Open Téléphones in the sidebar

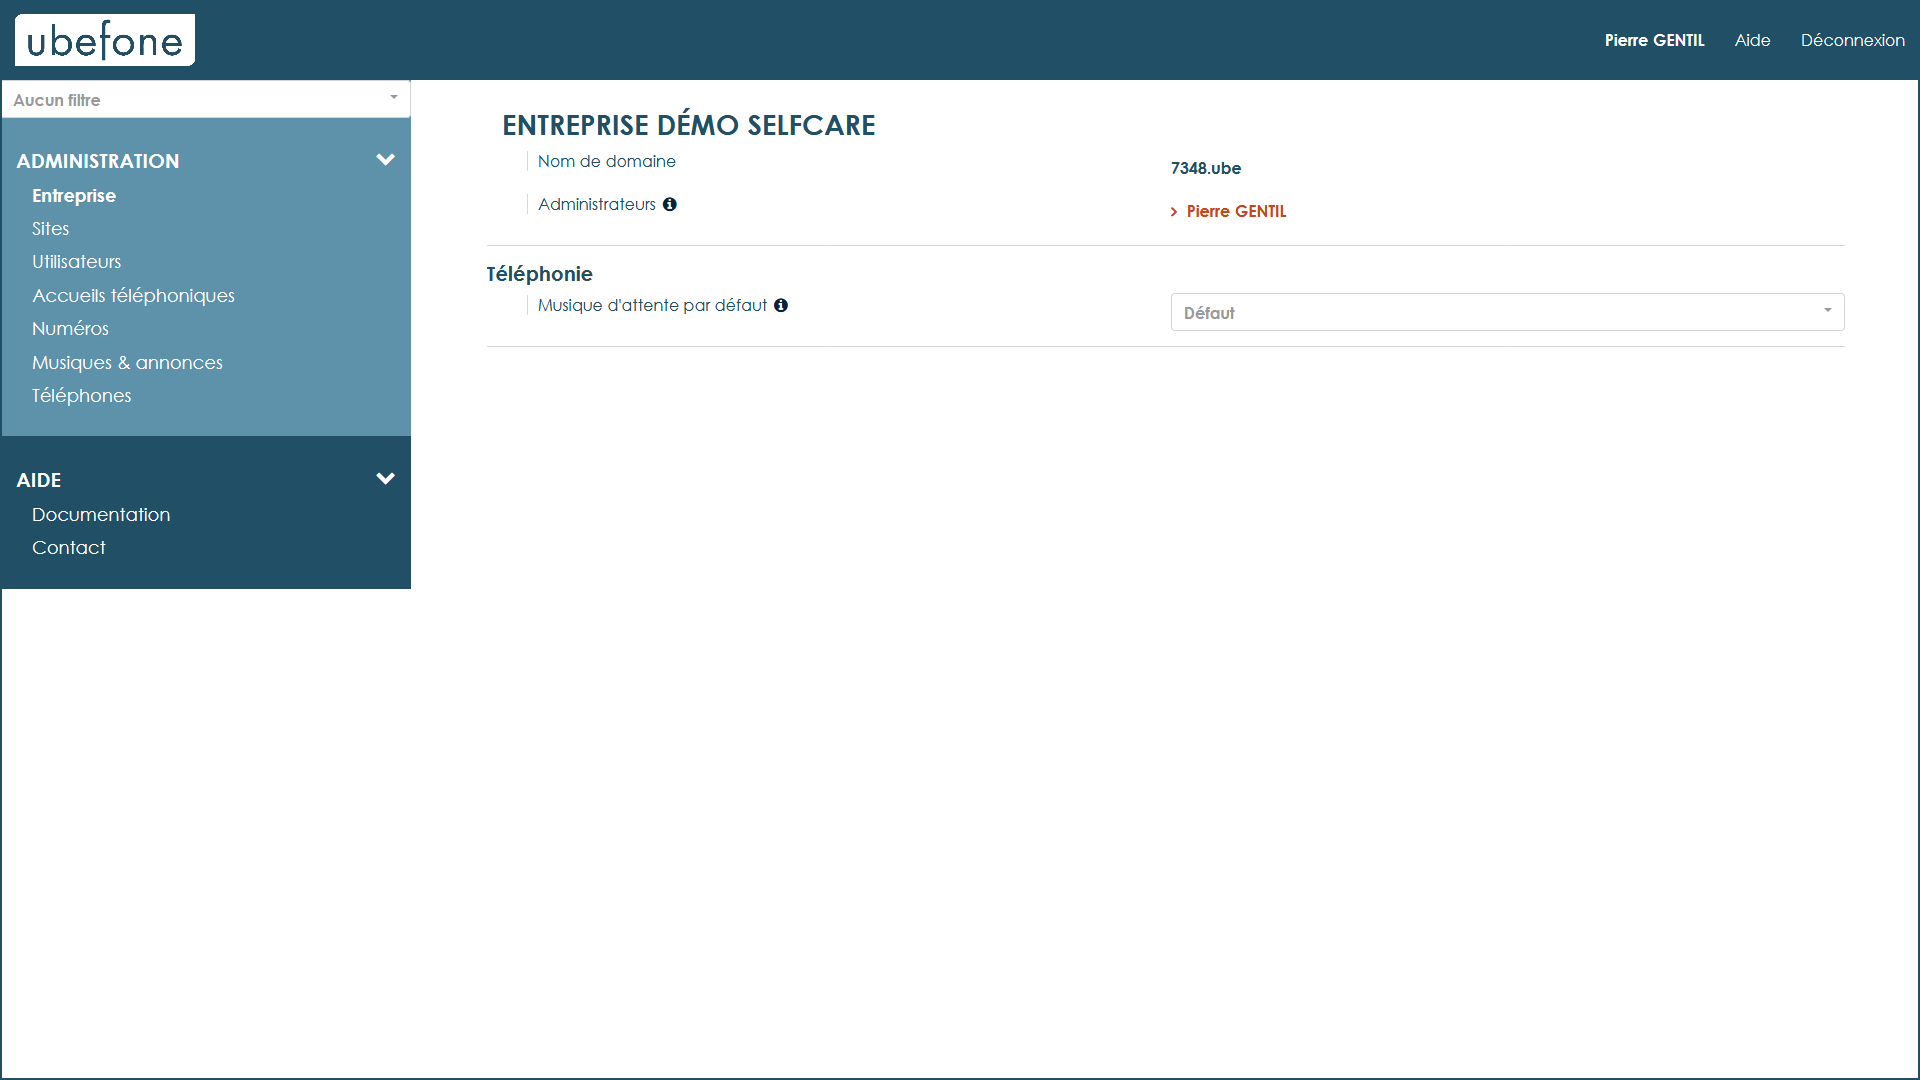click(x=81, y=396)
